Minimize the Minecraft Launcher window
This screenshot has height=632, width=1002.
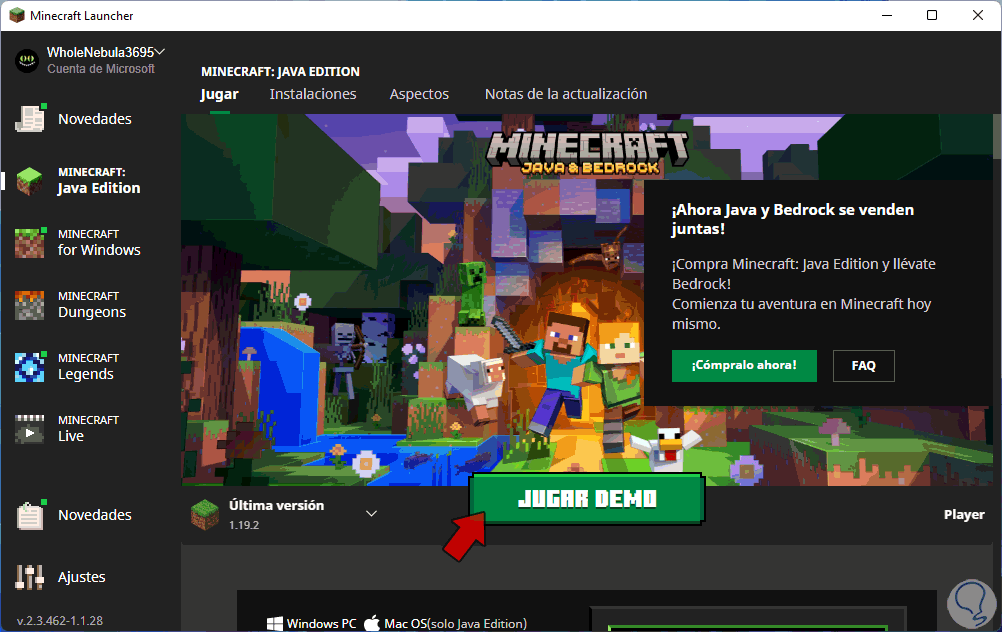coord(887,15)
